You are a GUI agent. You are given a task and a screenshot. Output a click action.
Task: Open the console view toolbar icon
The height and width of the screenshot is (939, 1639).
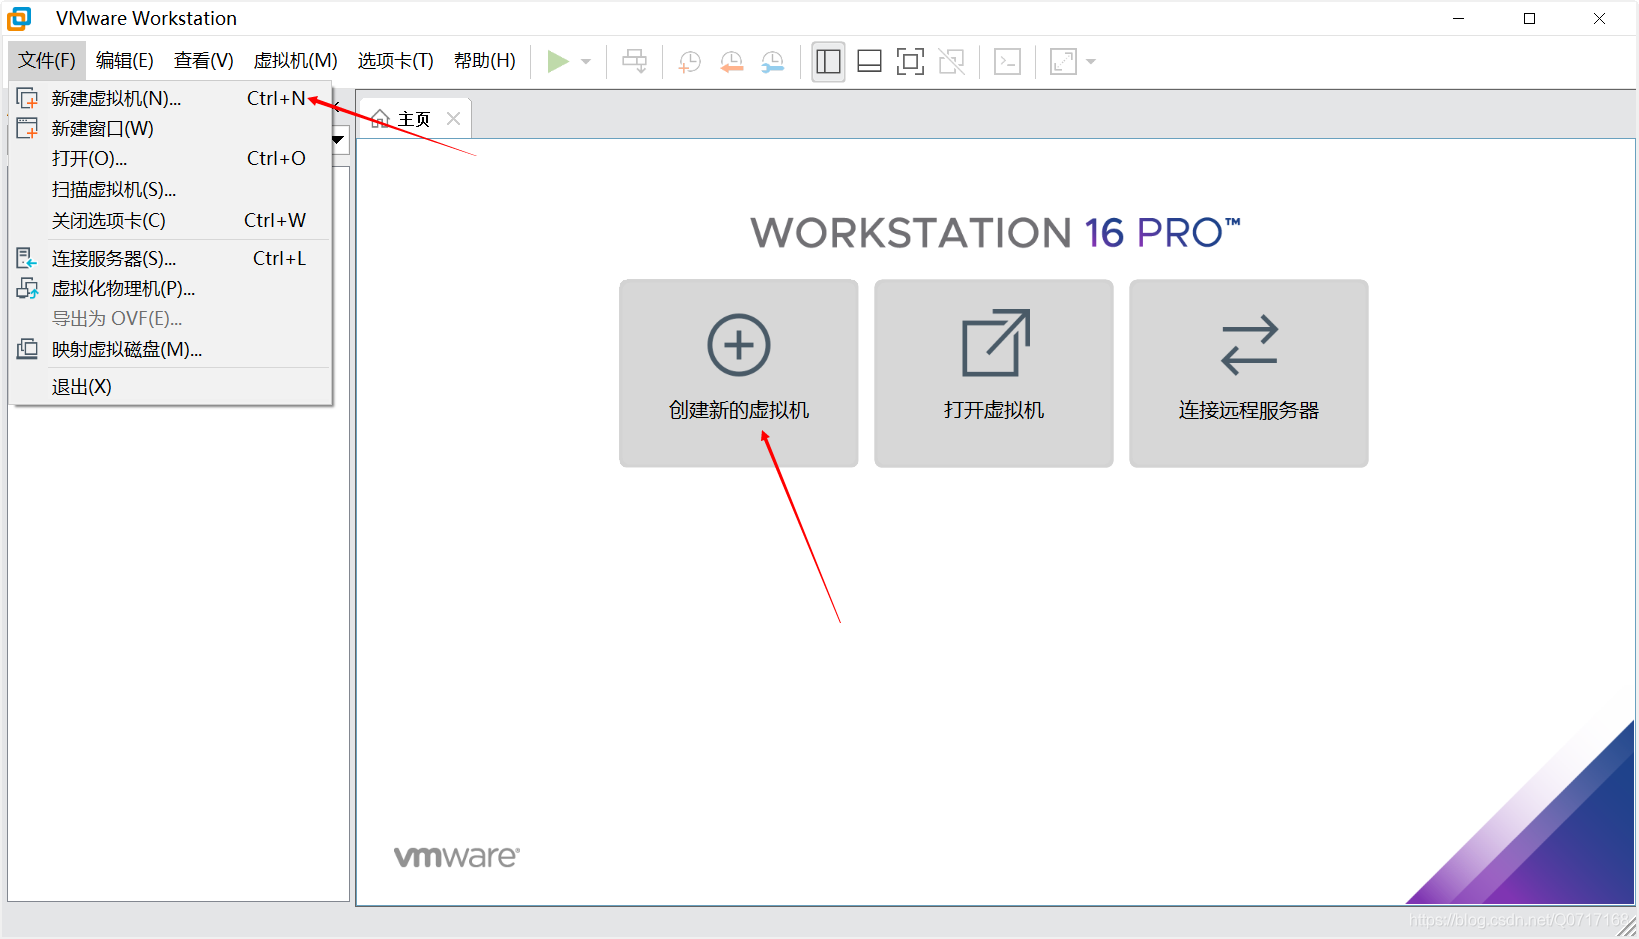1008,62
